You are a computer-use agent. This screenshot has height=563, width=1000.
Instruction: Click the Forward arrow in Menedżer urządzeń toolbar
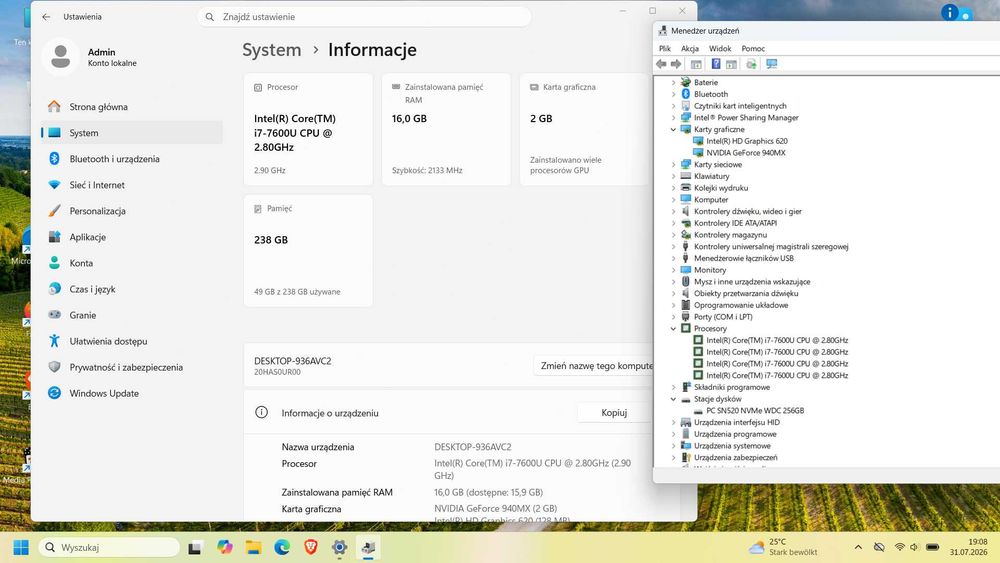[x=676, y=64]
